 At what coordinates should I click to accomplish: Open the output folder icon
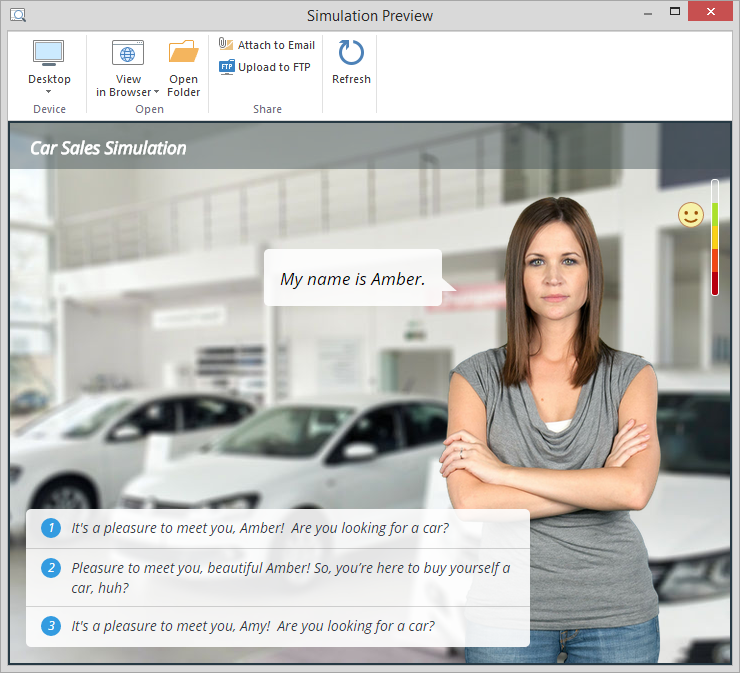click(184, 53)
